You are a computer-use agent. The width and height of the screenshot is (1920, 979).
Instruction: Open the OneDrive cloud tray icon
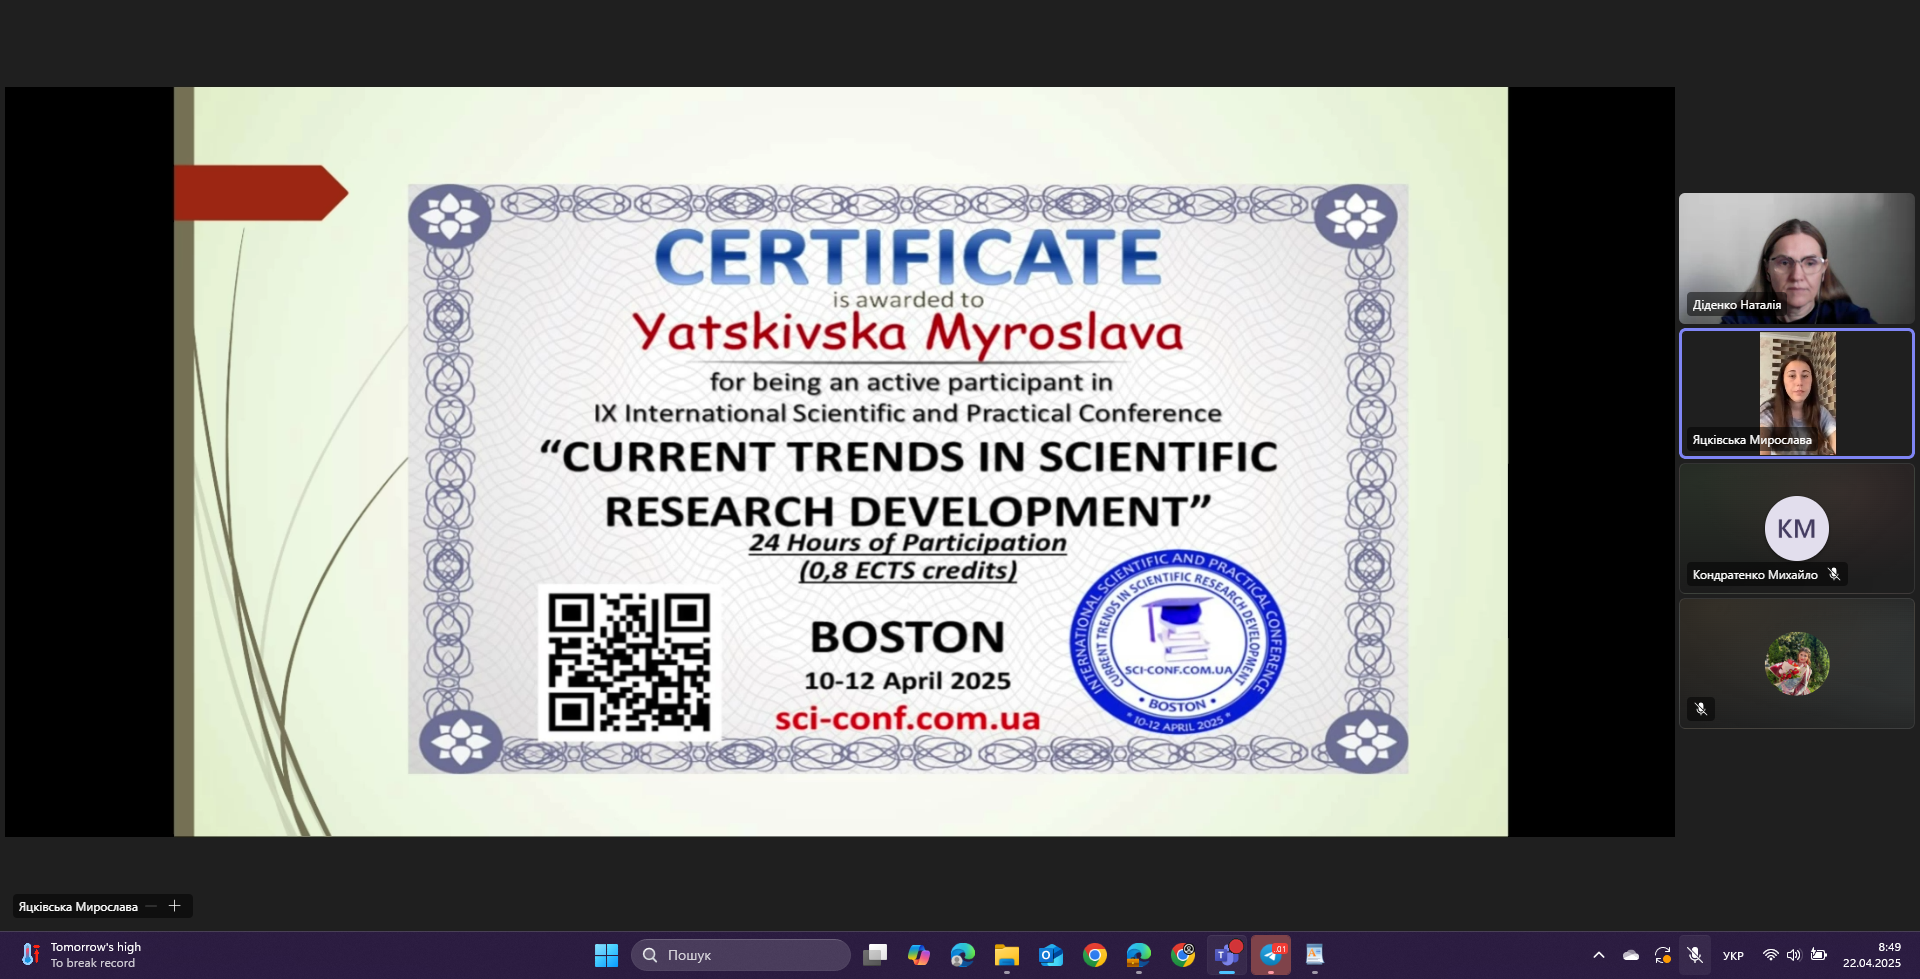click(x=1631, y=955)
